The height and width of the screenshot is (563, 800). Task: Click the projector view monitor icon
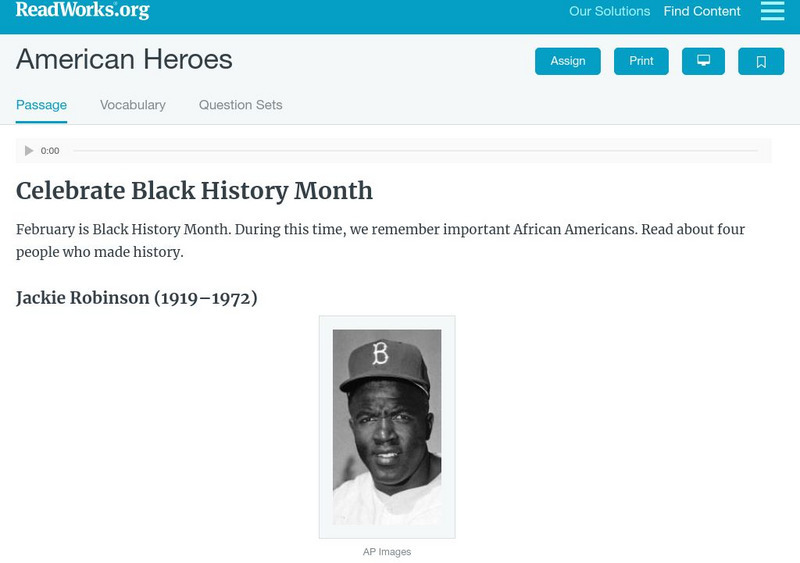coord(703,61)
